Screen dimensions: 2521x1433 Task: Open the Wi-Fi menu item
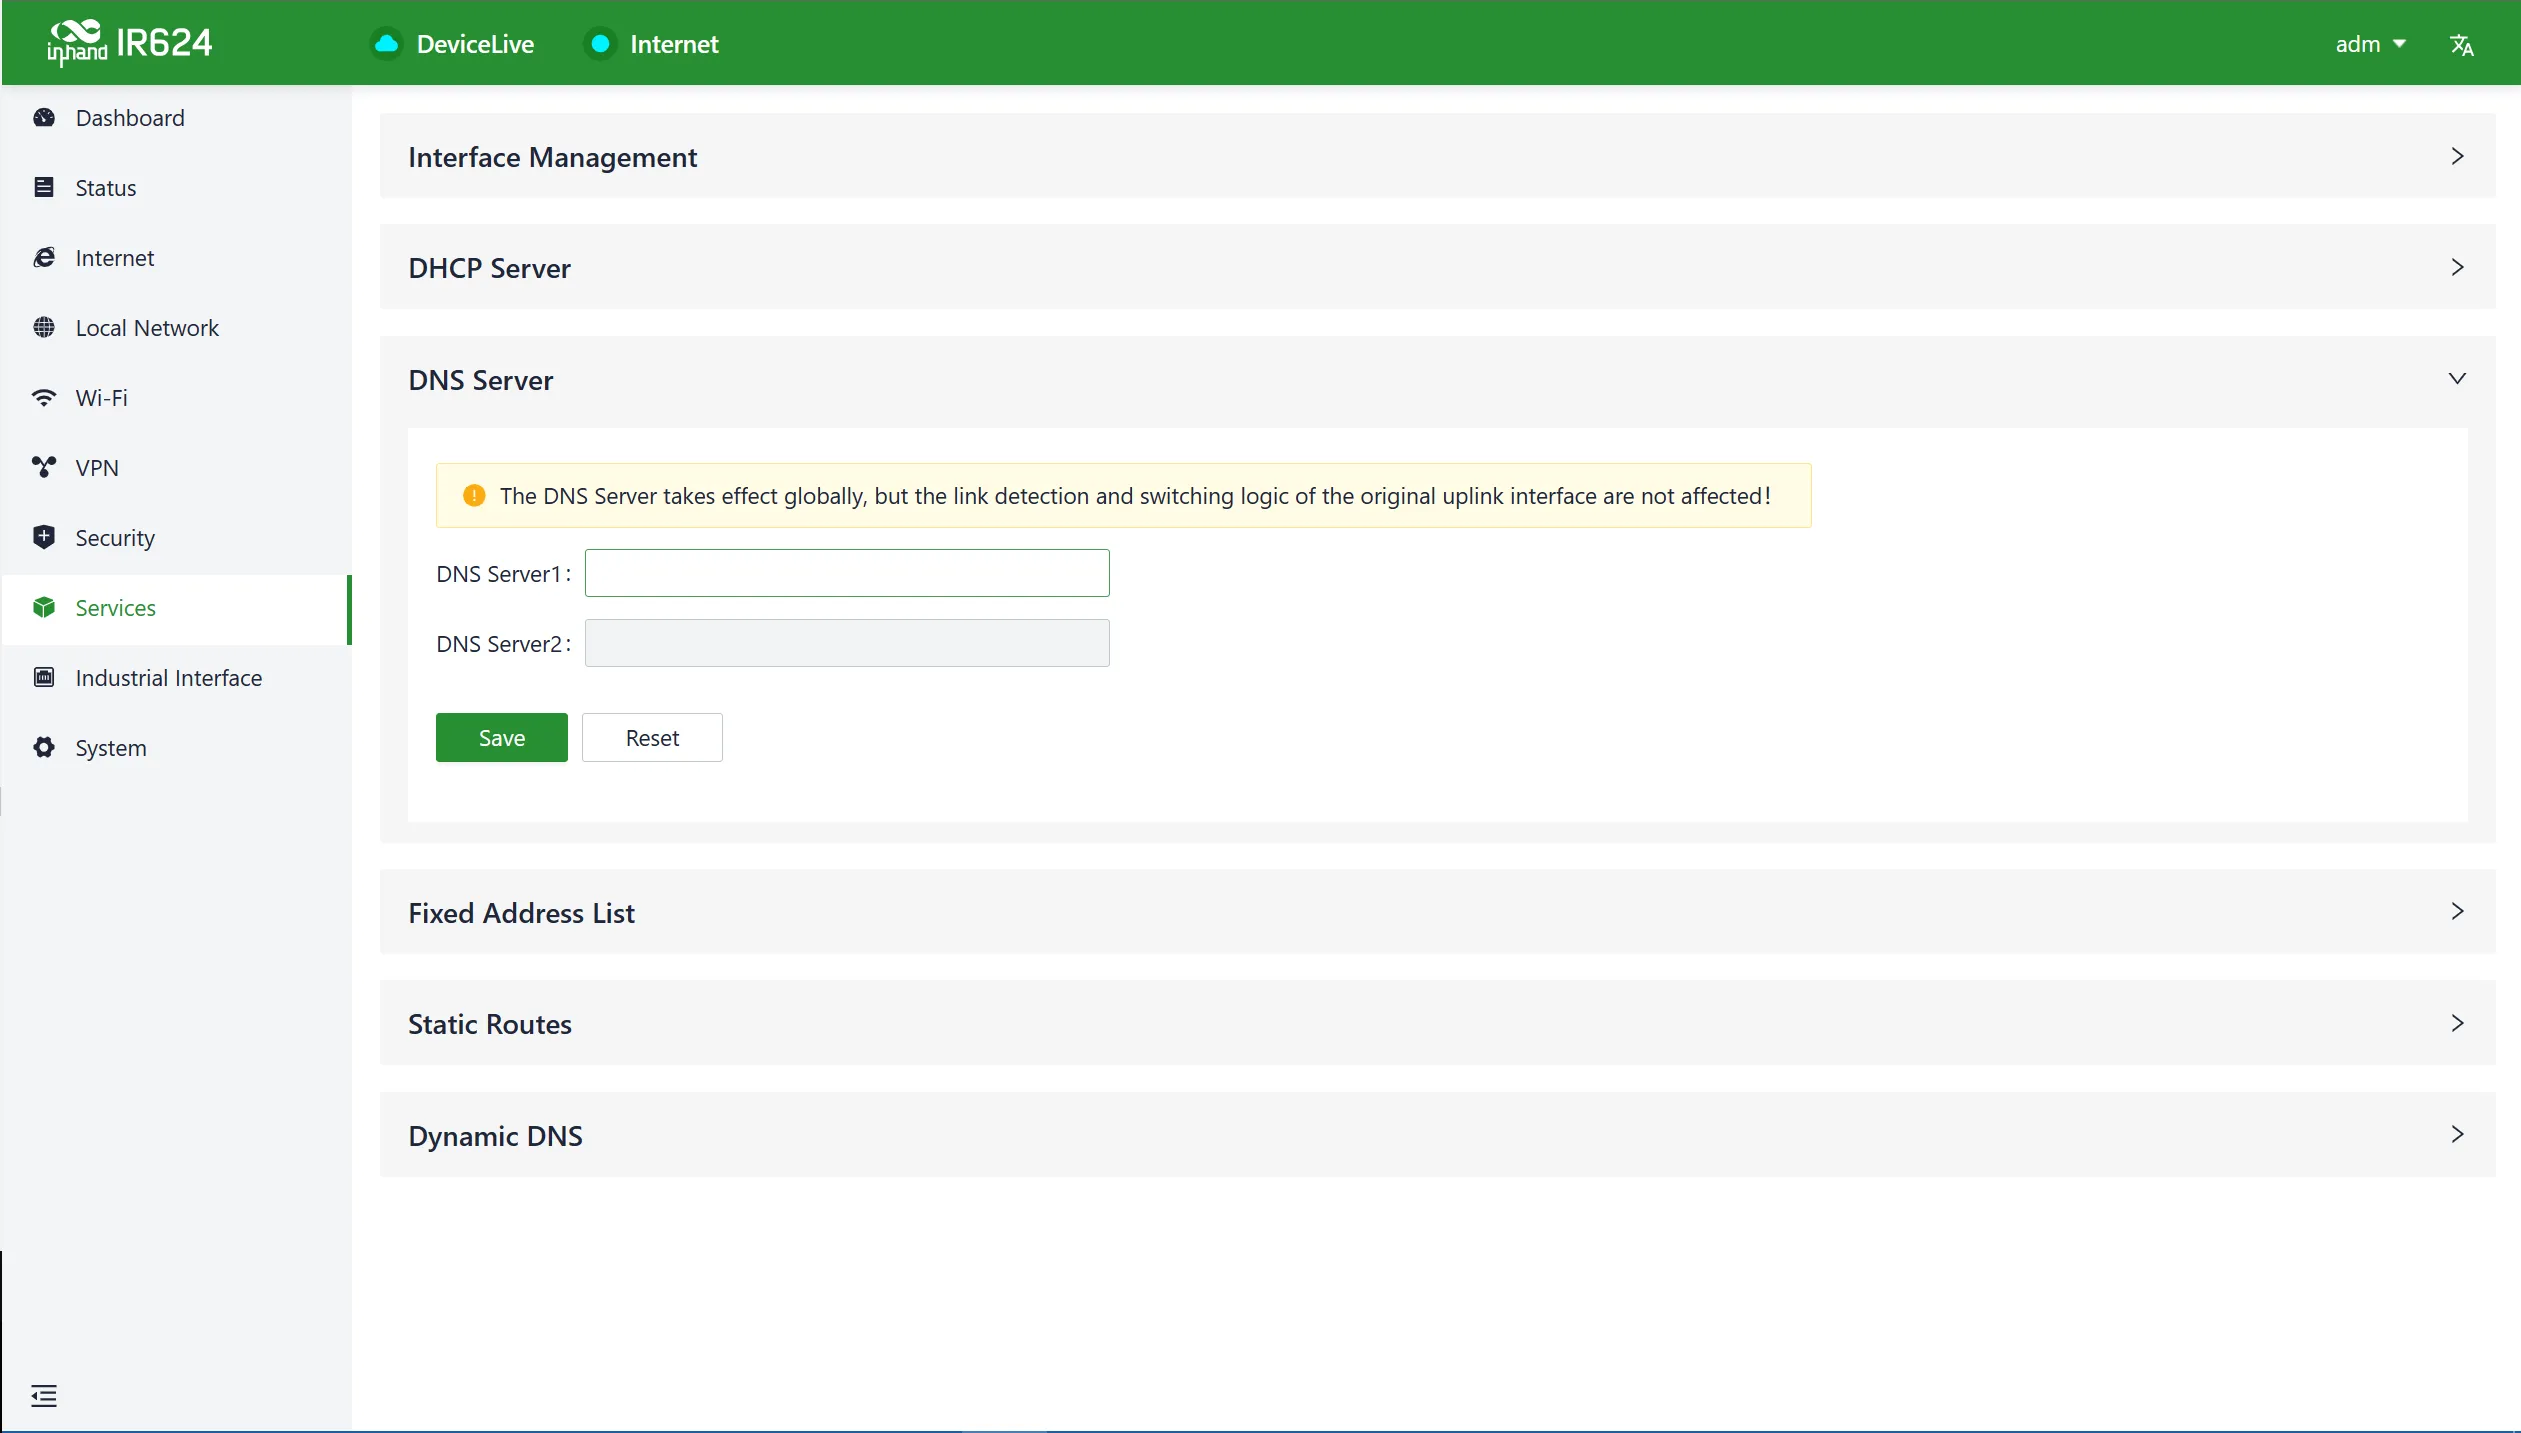point(176,398)
